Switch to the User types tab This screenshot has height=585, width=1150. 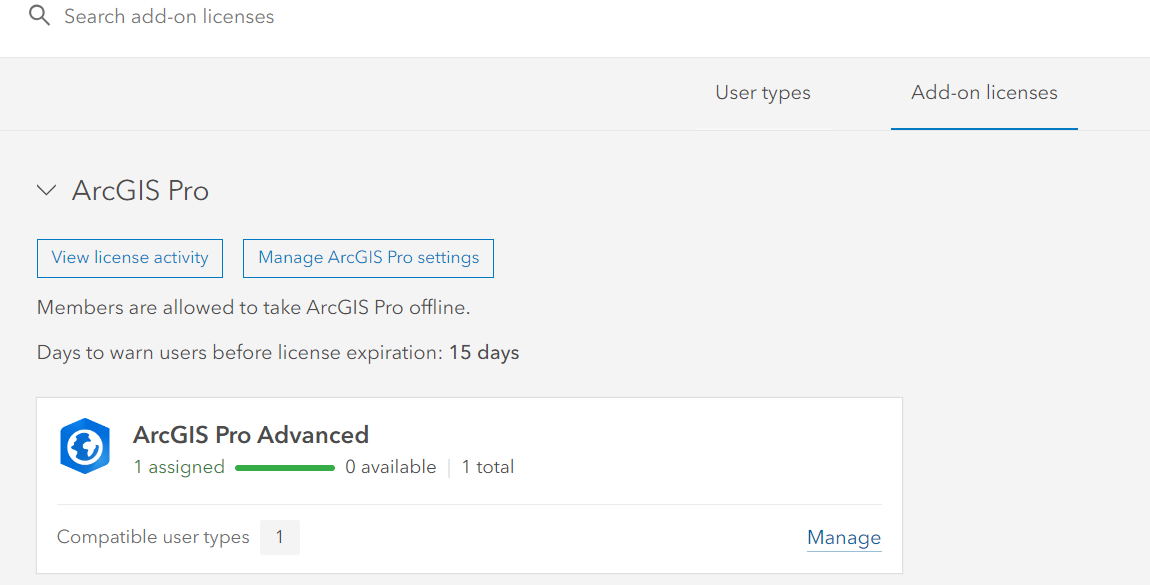pyautogui.click(x=762, y=92)
